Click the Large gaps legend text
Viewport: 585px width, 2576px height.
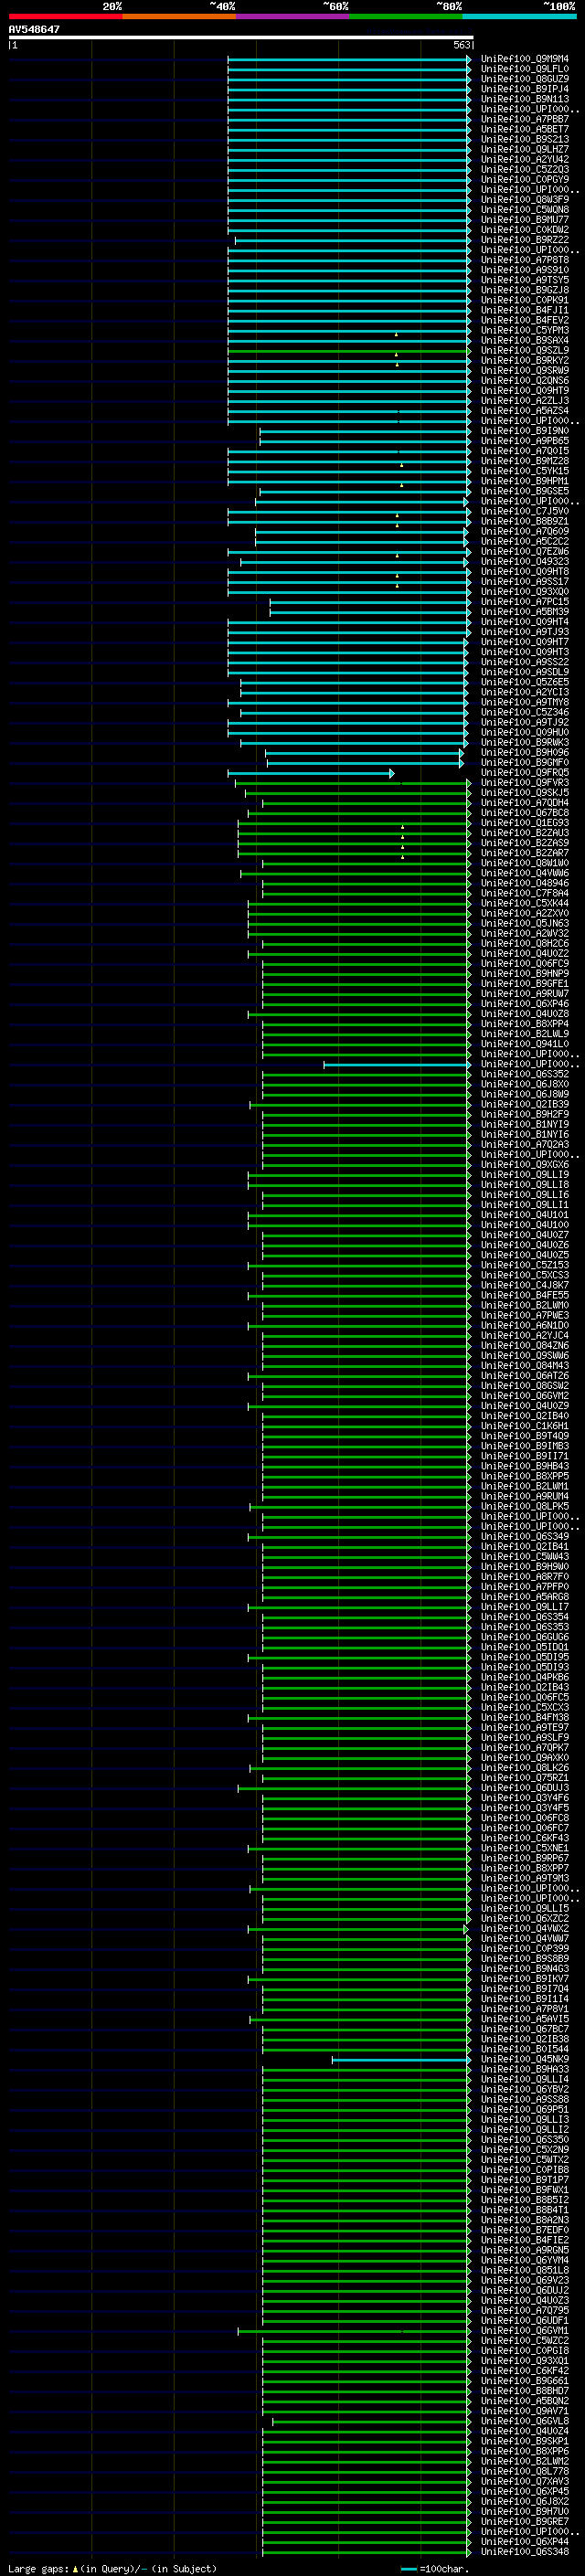112,2568
